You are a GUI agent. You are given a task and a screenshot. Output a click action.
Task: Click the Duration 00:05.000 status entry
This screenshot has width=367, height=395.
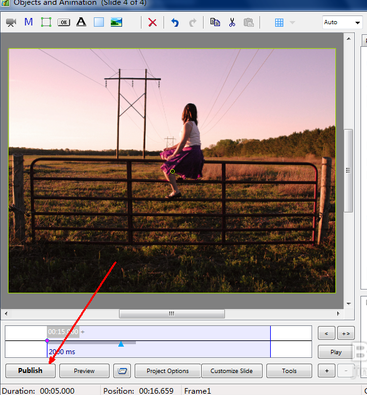pyautogui.click(x=38, y=391)
